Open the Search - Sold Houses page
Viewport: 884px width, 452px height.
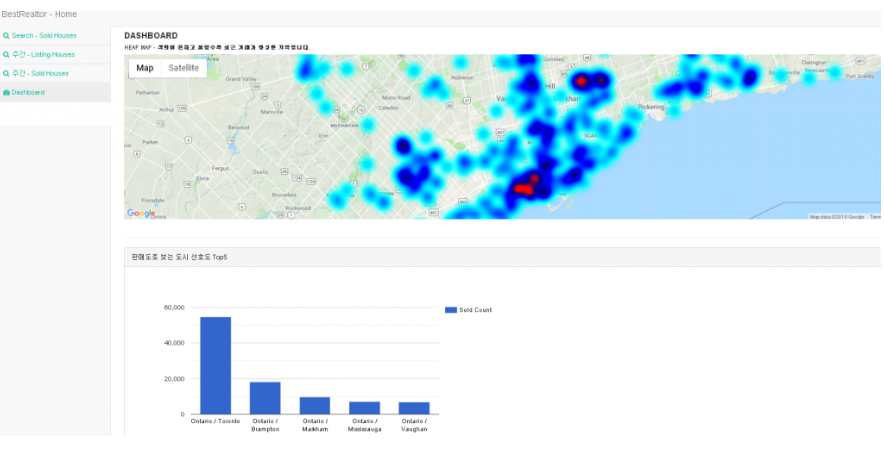pyautogui.click(x=43, y=36)
